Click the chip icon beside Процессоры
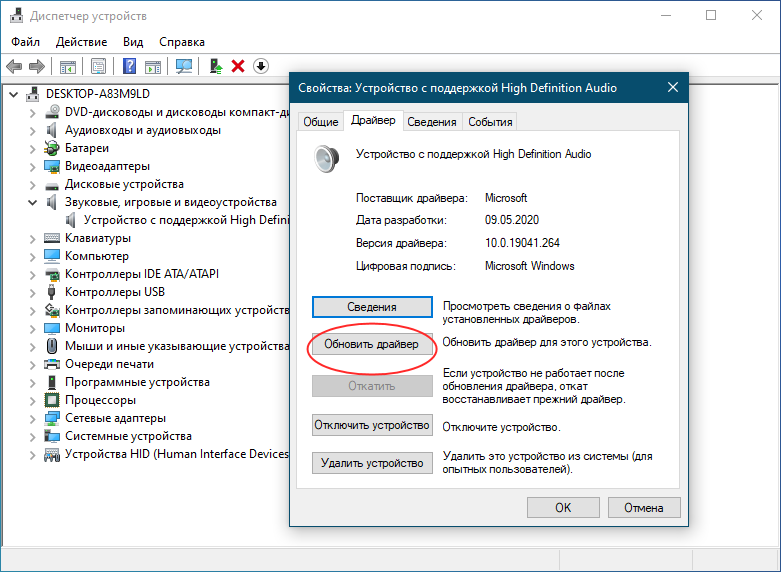The height and width of the screenshot is (572, 781). tap(52, 400)
